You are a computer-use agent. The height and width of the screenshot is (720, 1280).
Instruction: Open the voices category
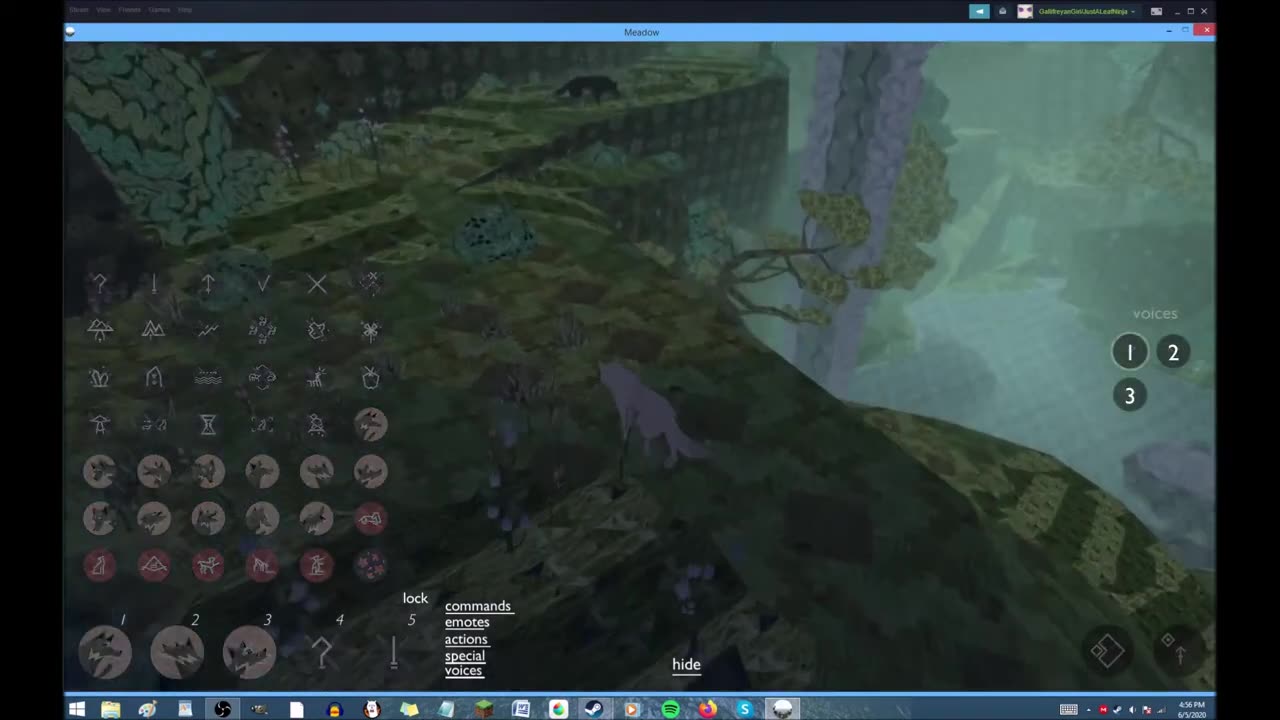click(x=464, y=670)
